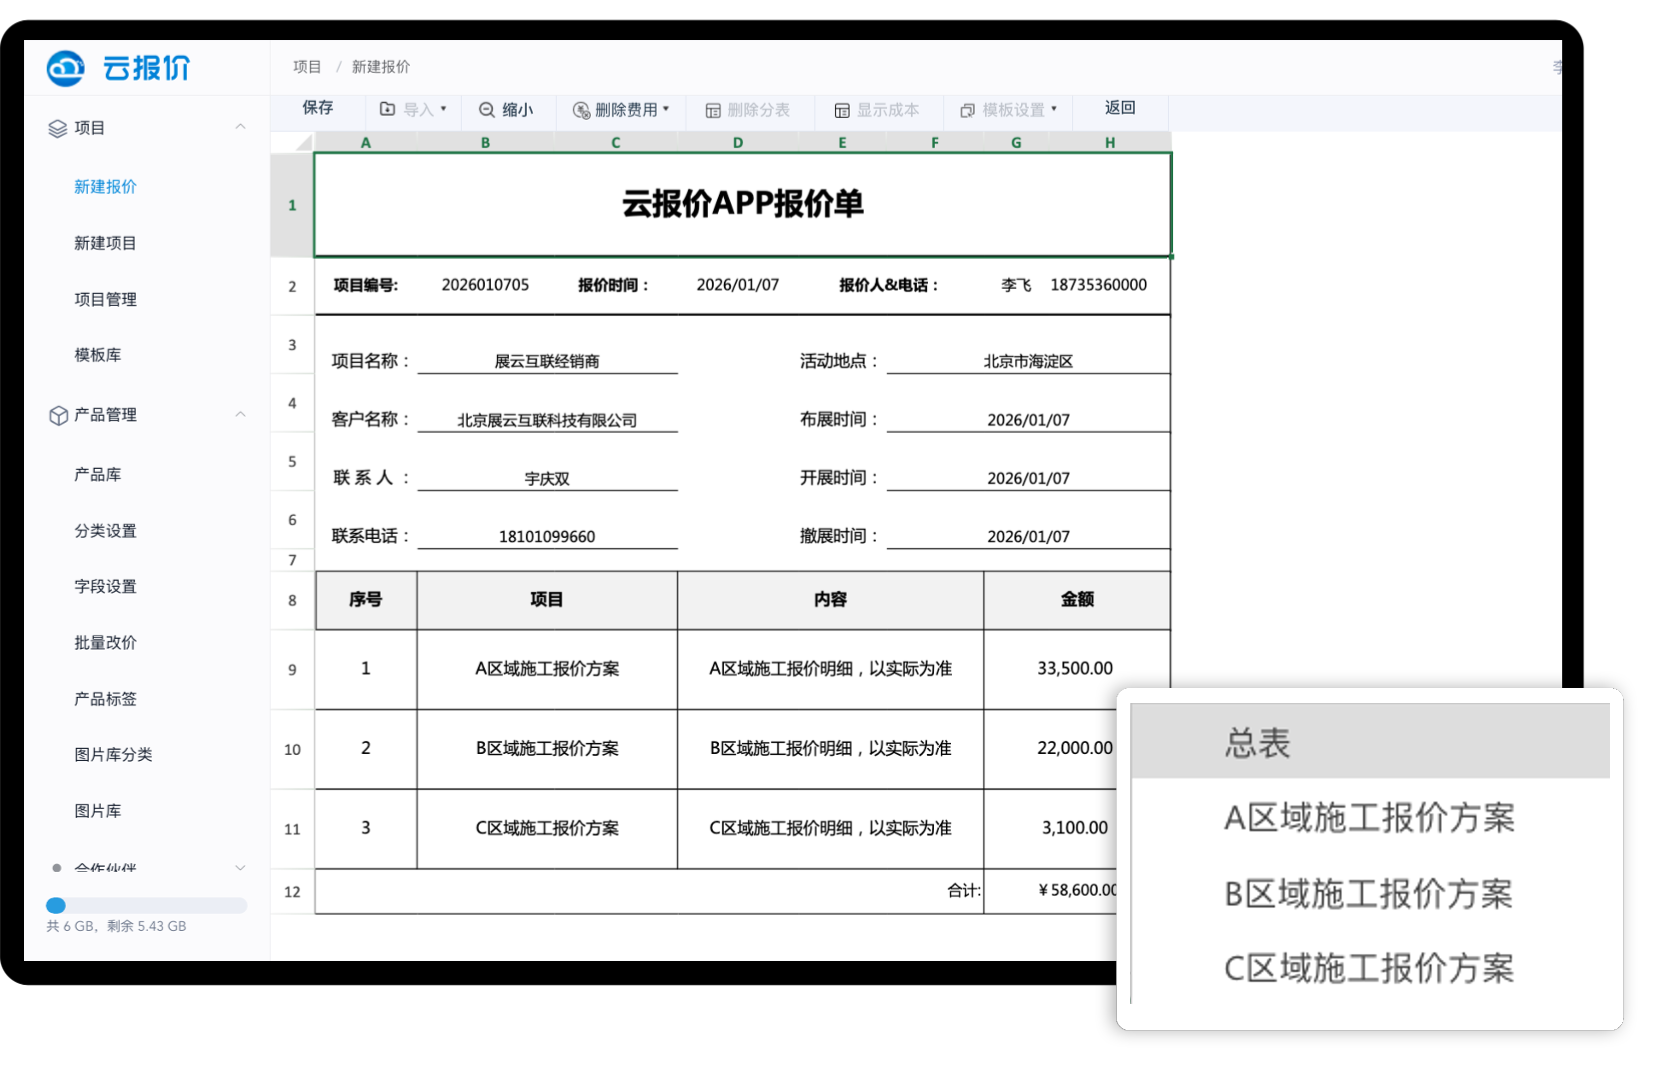This screenshot has height=1080, width=1656.
Task: Click phone 18735360000 in header row
Action: [x=1098, y=285]
